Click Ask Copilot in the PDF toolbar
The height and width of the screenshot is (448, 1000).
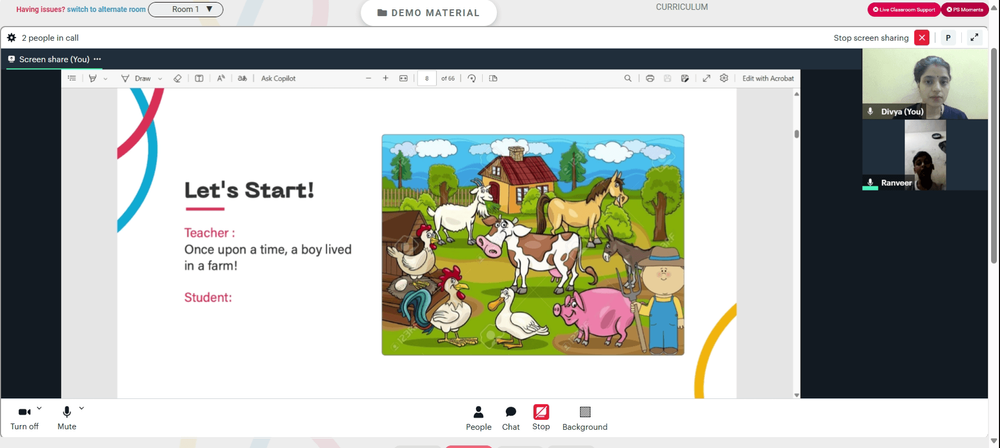(278, 78)
